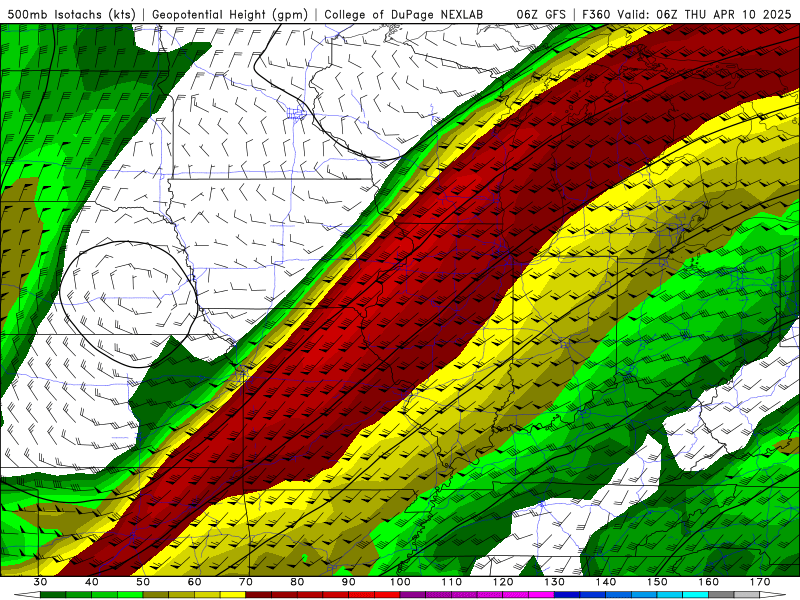Click the 150 label on the color scale

(657, 582)
